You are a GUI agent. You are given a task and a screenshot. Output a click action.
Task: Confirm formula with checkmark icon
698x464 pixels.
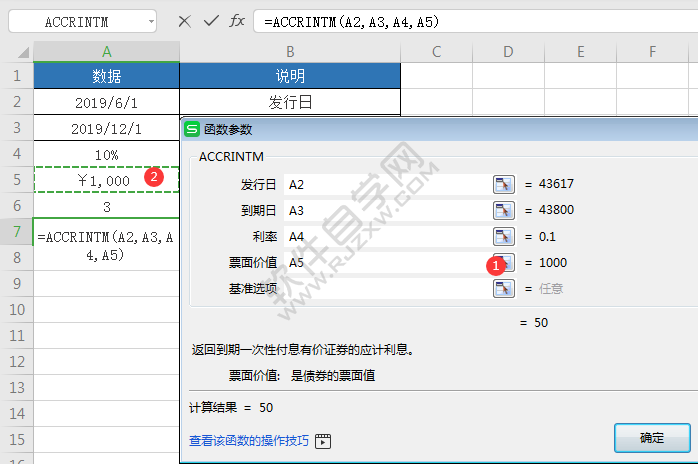211,20
